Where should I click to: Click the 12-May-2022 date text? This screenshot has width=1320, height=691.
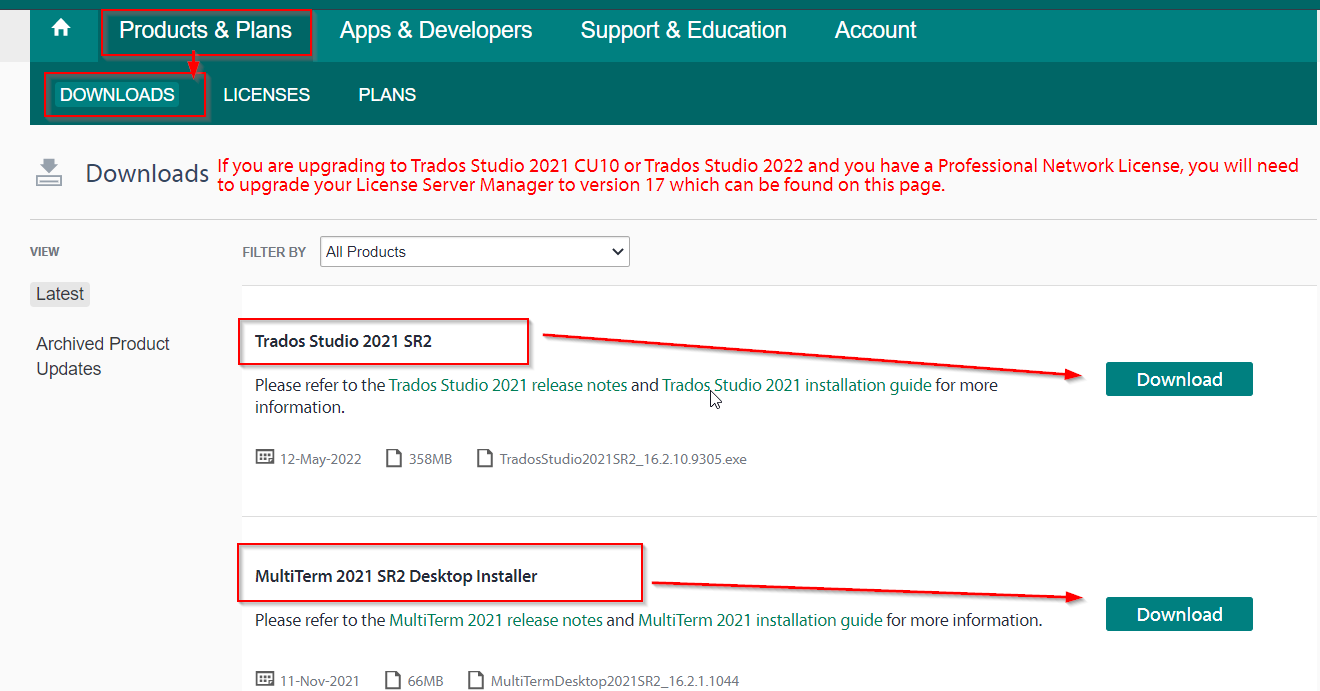[x=320, y=459]
